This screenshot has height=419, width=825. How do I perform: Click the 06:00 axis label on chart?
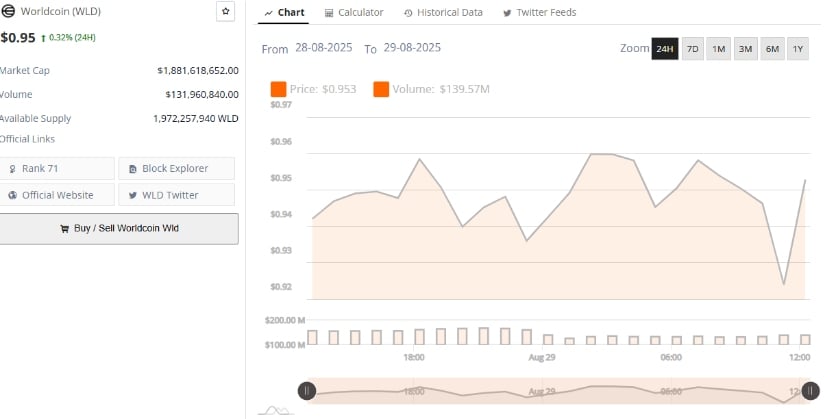pos(671,357)
